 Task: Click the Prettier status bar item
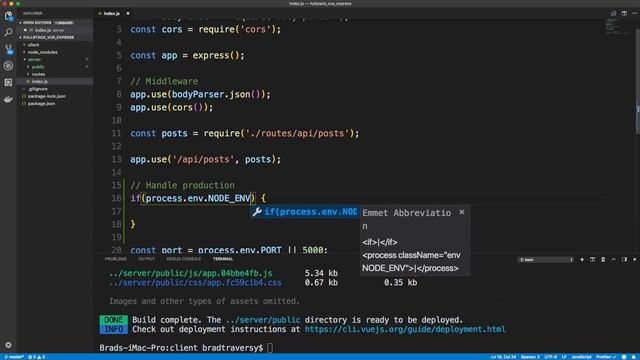[606, 357]
